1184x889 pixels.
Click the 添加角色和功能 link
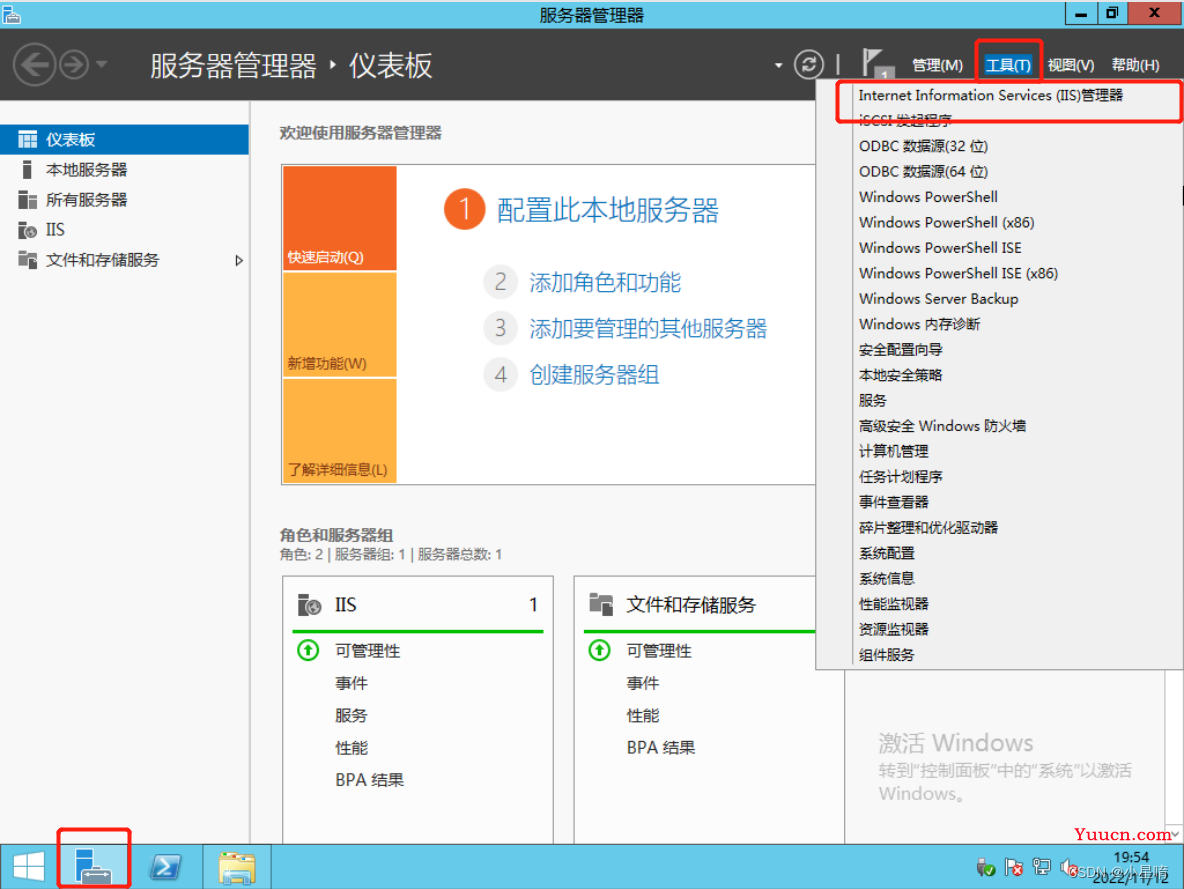coord(605,282)
